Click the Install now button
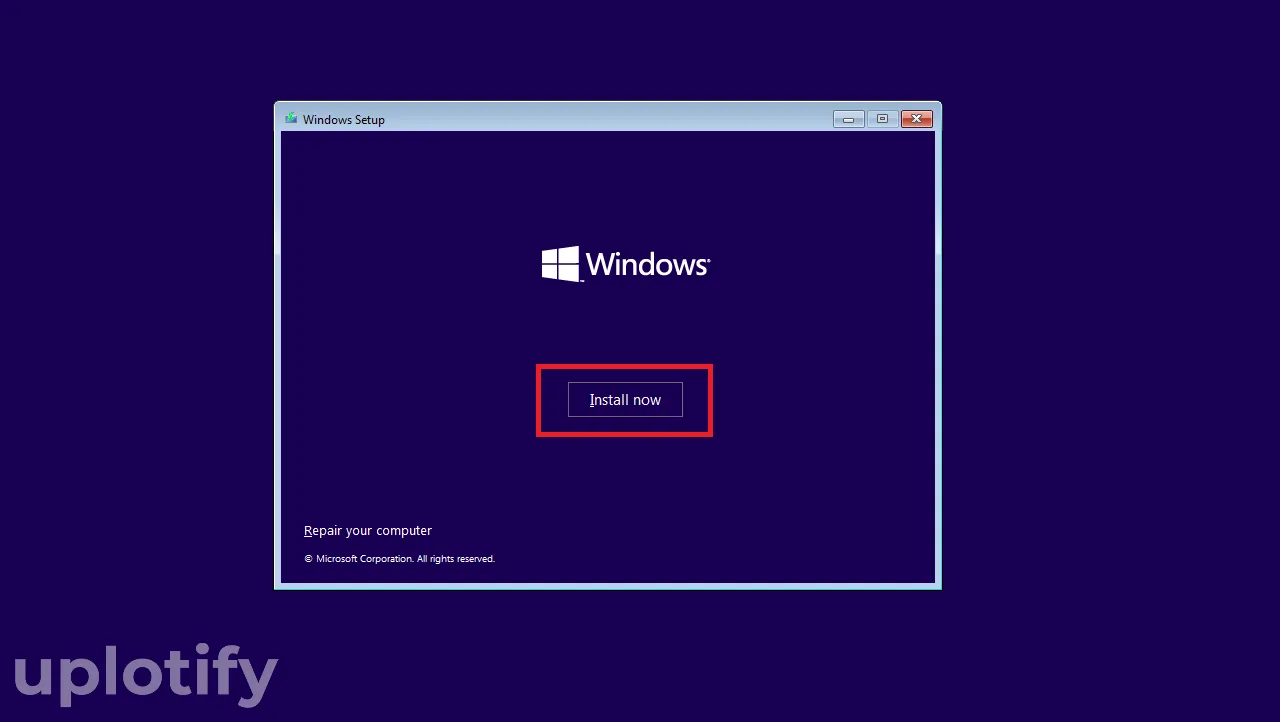This screenshot has height=722, width=1280. [625, 400]
